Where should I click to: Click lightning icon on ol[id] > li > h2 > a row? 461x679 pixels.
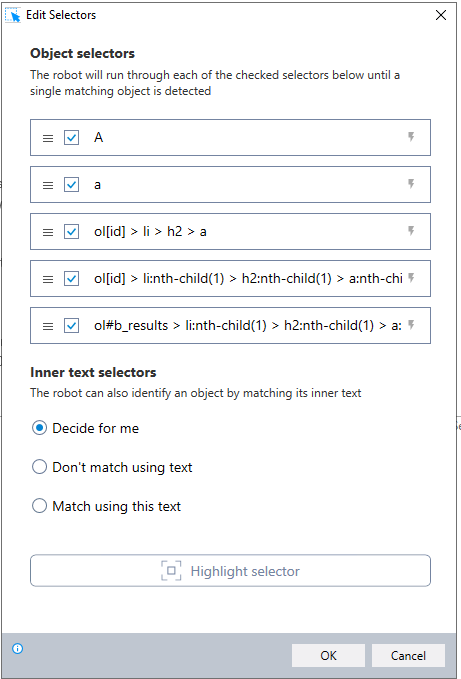pyautogui.click(x=411, y=231)
